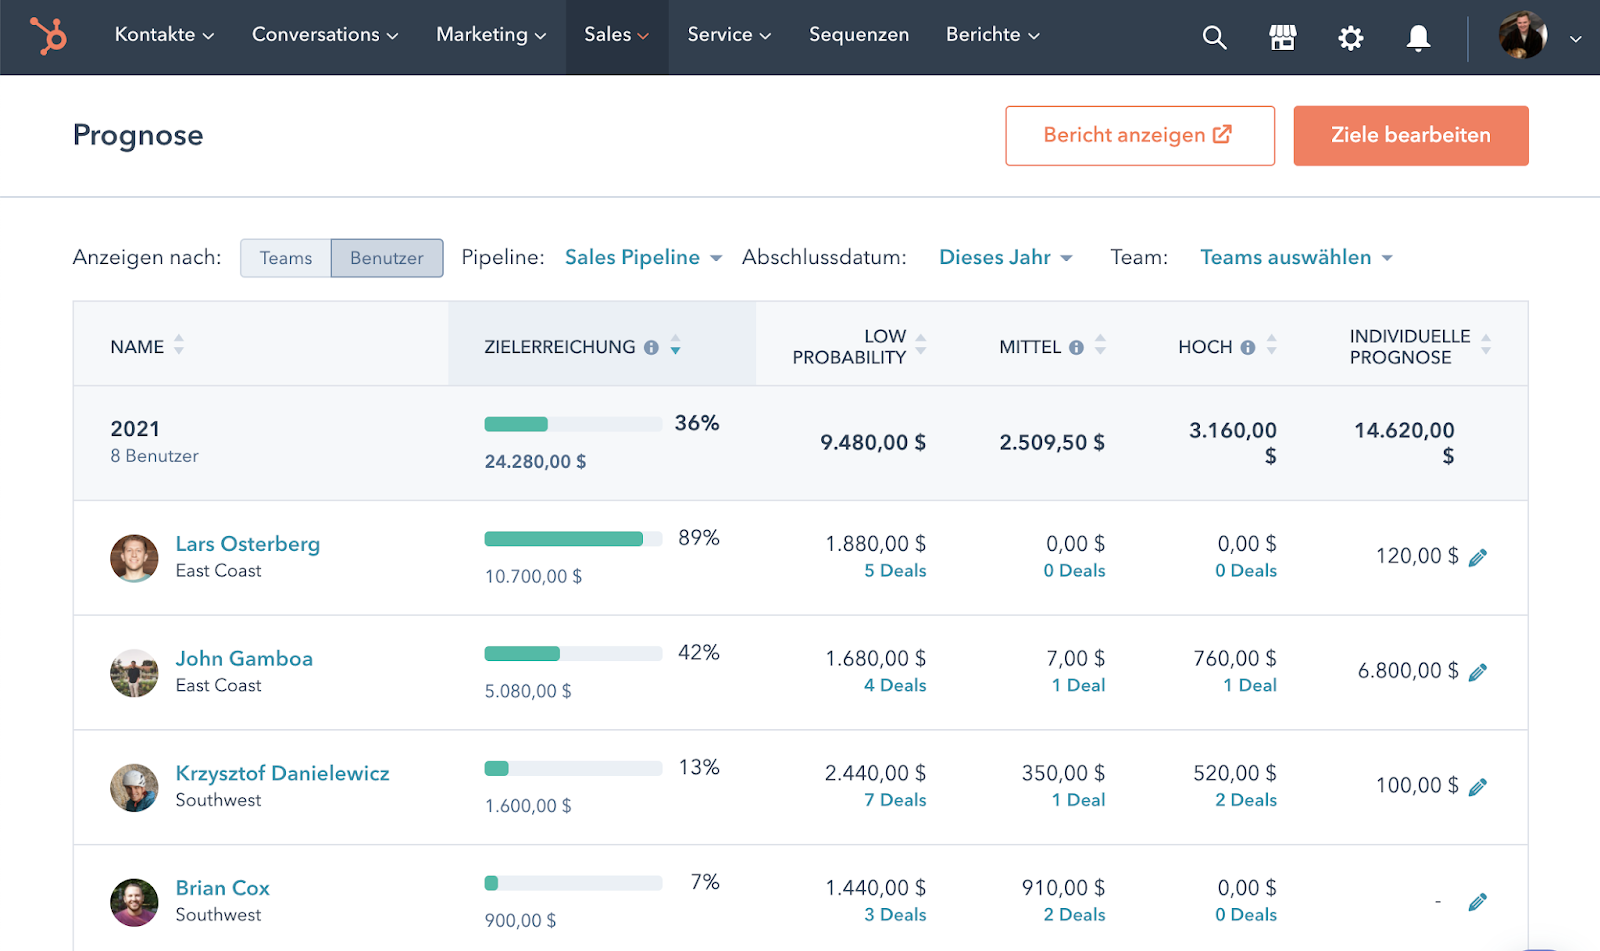
Task: Click the info icon next to Mittel
Action: [1076, 348]
